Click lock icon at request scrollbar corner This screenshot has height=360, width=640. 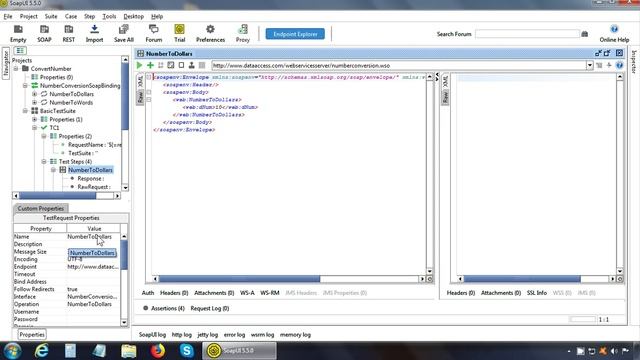[x=429, y=279]
